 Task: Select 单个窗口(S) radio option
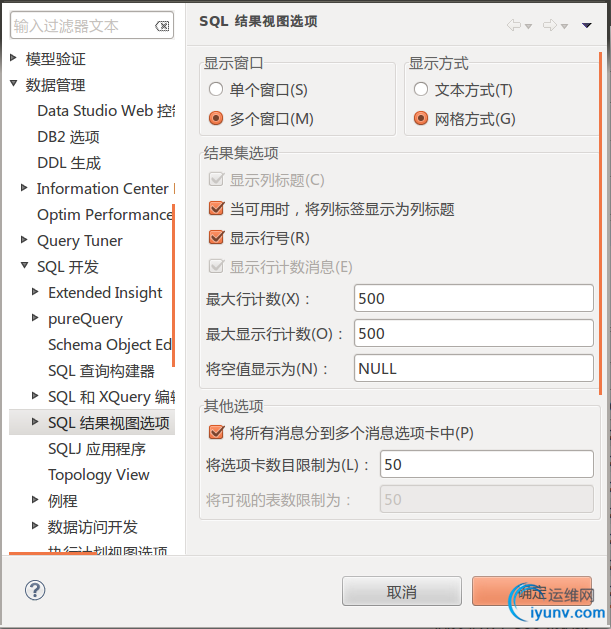pyautogui.click(x=216, y=90)
